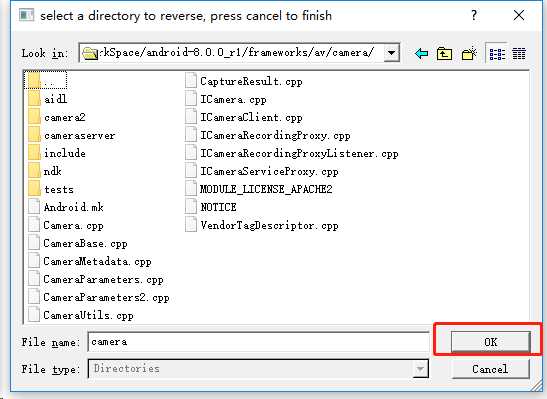
Task: Select the CameraMetadata.cpp file
Action: [90, 262]
